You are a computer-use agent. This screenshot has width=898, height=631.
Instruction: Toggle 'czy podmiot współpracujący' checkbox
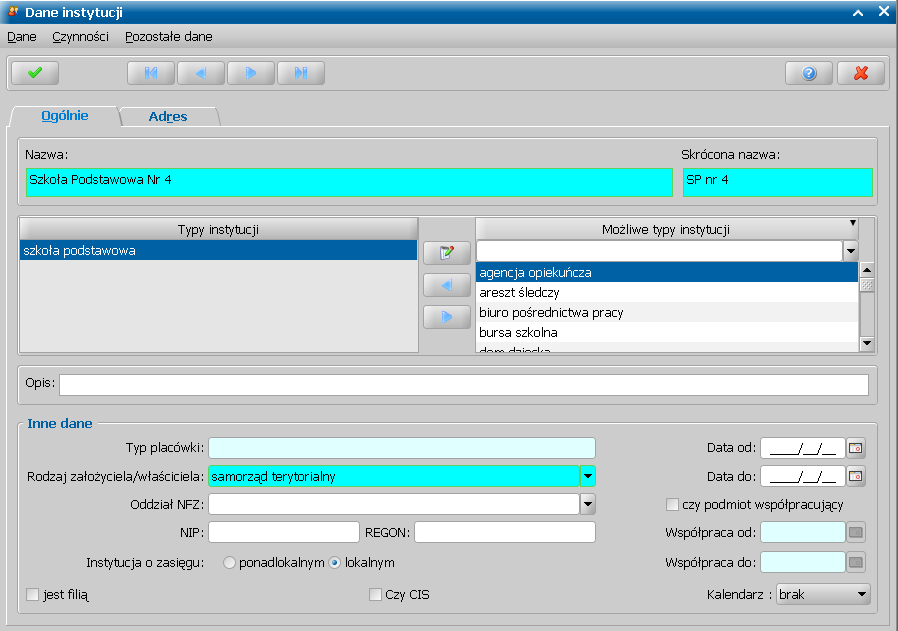point(672,504)
